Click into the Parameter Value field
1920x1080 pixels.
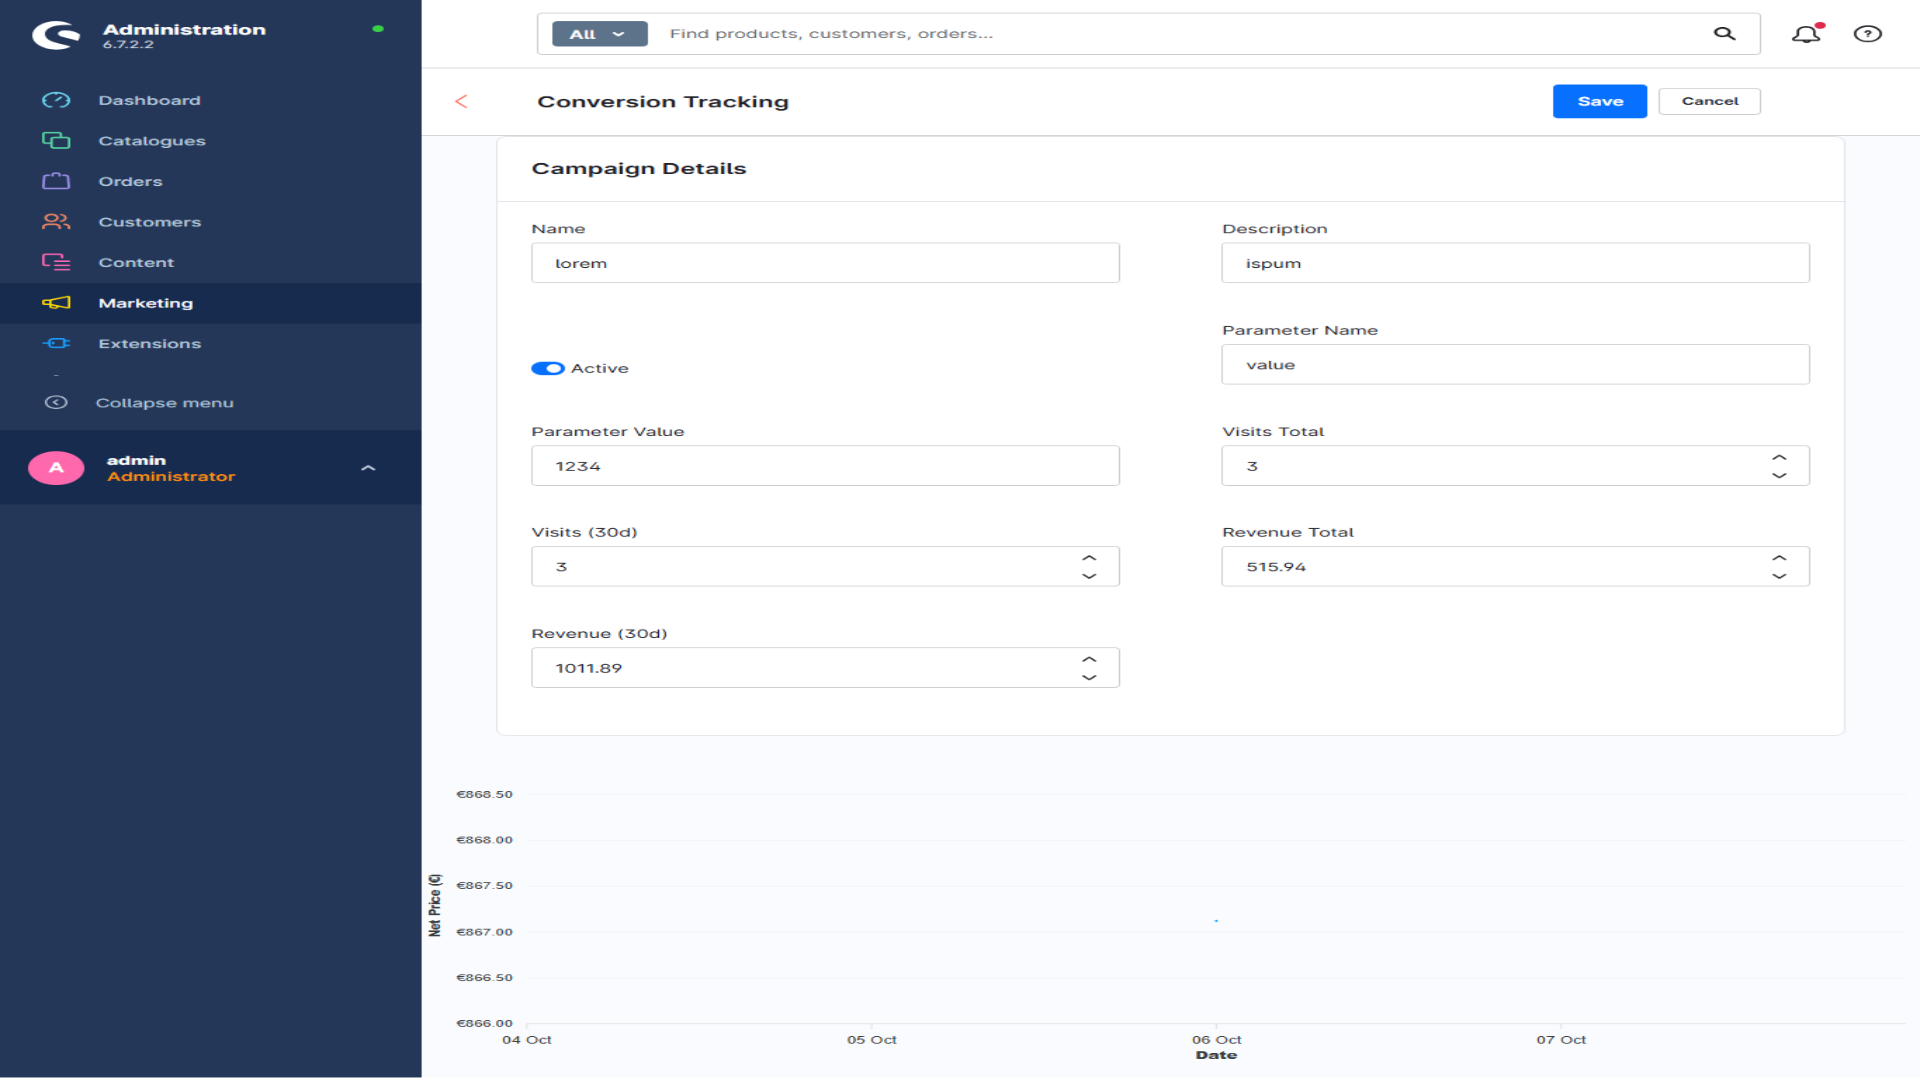pyautogui.click(x=825, y=466)
